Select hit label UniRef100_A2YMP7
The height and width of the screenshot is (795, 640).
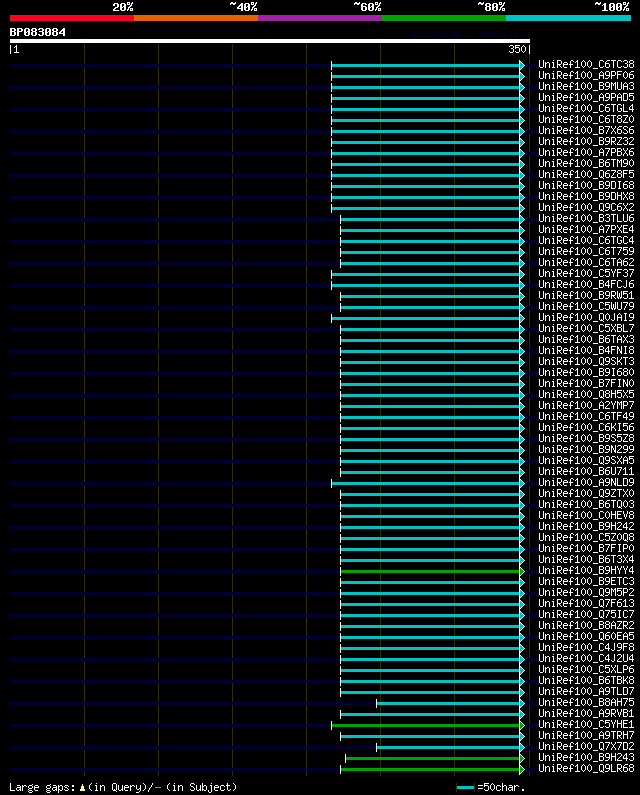(x=586, y=405)
